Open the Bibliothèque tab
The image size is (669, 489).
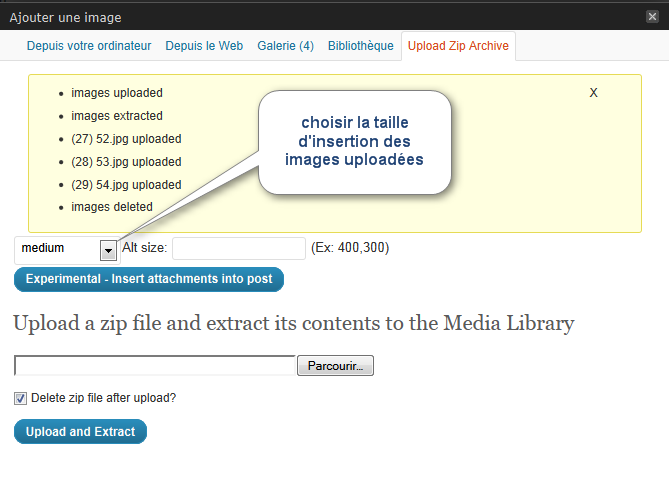361,46
